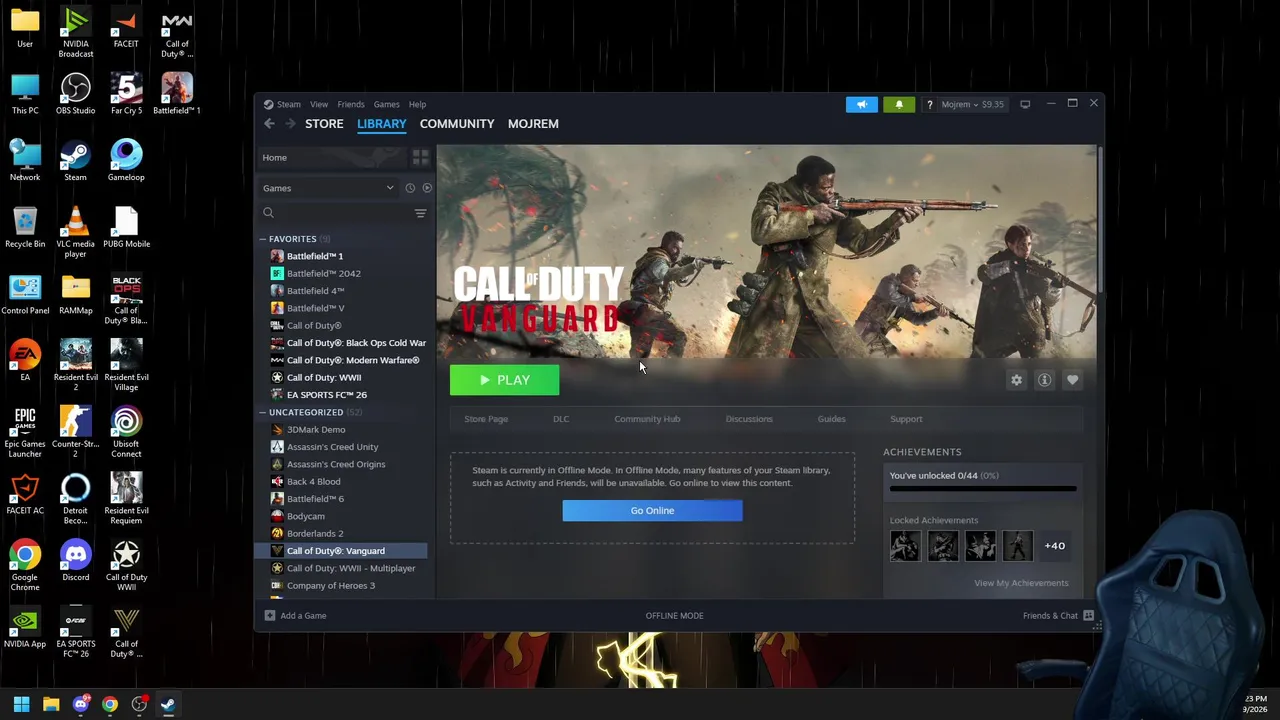Switch to the COMMUNITY tab
This screenshot has width=1280, height=720.
[x=457, y=124]
